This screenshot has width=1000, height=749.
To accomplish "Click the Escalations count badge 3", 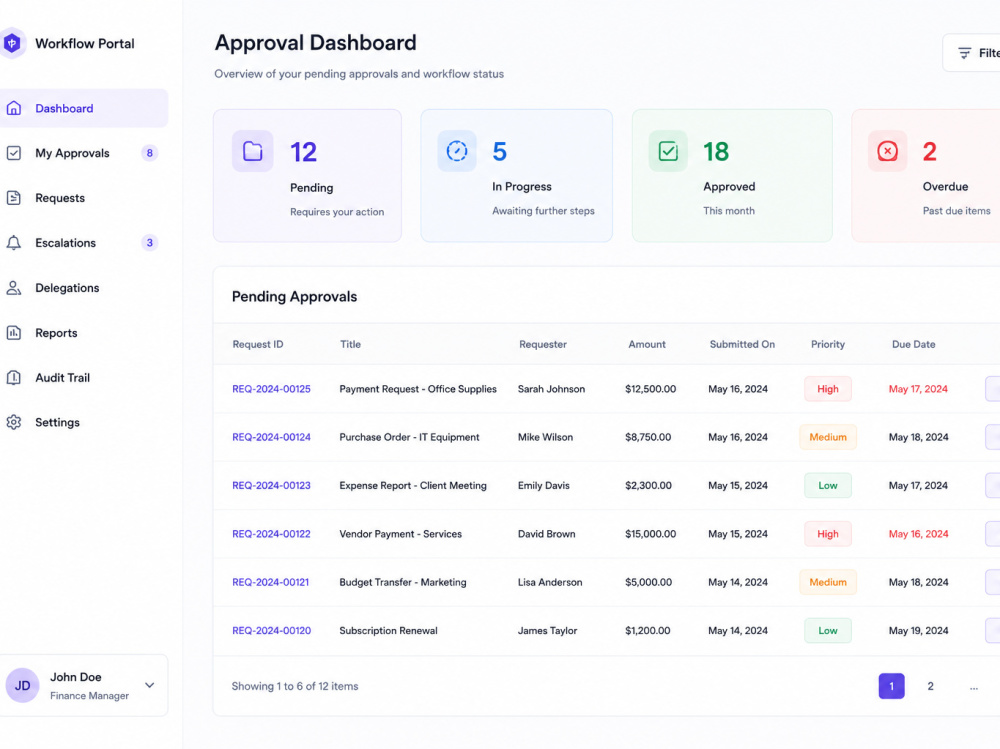I will (149, 243).
